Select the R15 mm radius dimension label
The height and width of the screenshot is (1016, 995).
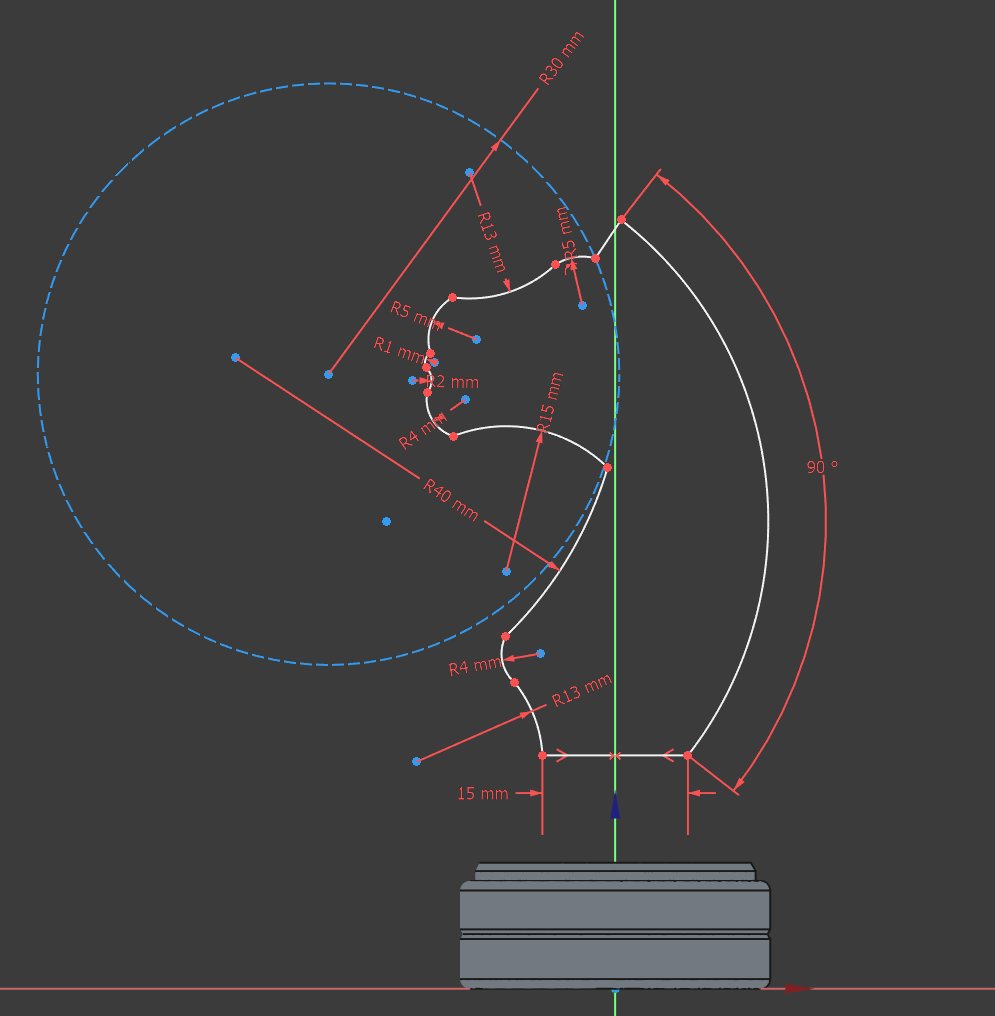coord(550,402)
